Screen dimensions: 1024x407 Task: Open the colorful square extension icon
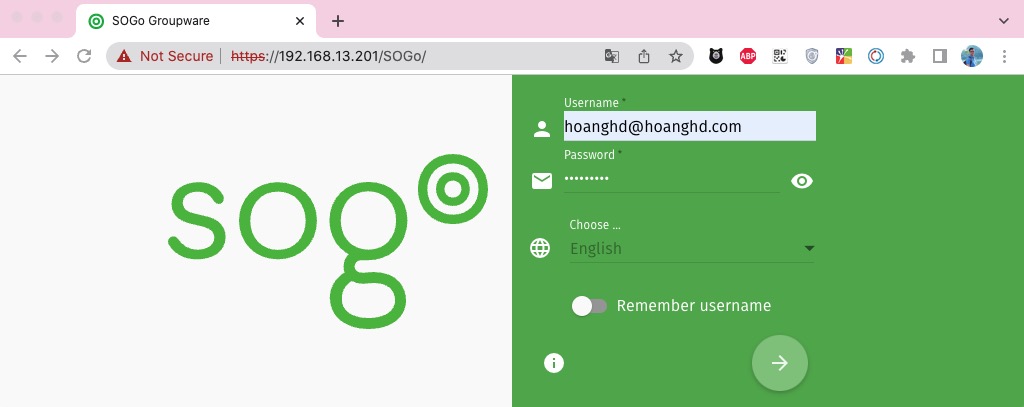click(844, 56)
